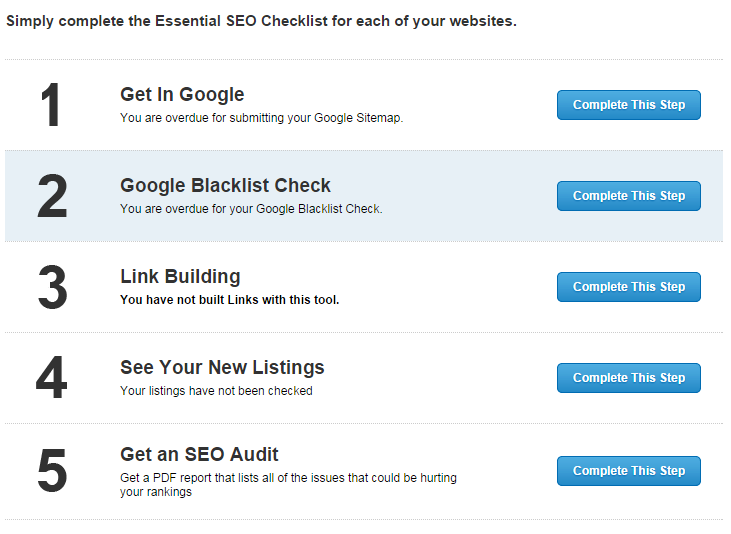
Task: Click the large step number 1
Action: pyautogui.click(x=51, y=105)
